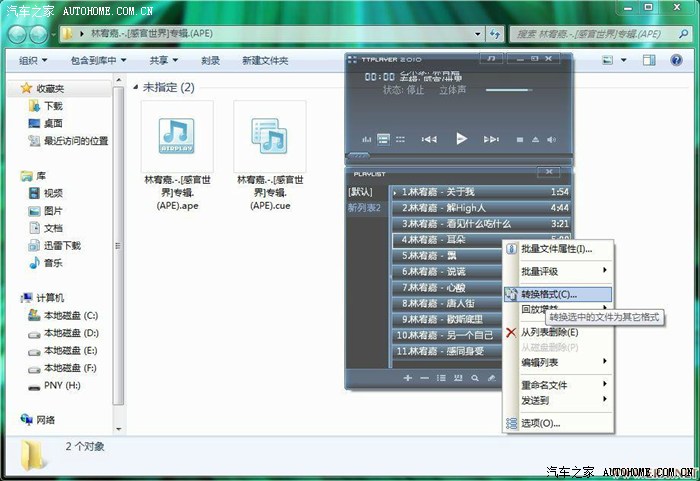Toggle the playlist panel icon

pos(381,139)
